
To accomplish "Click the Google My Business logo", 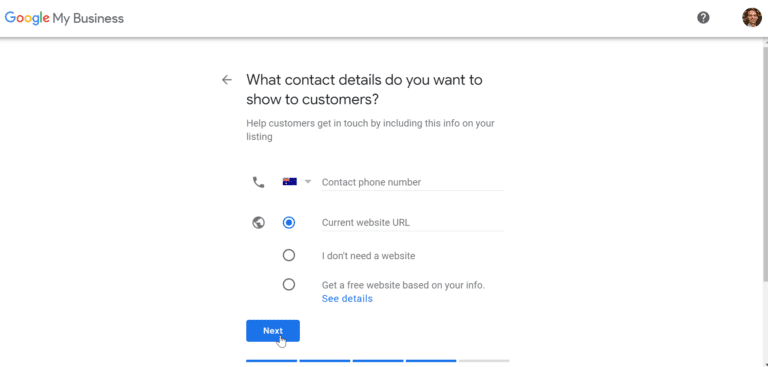I will pyautogui.click(x=64, y=19).
